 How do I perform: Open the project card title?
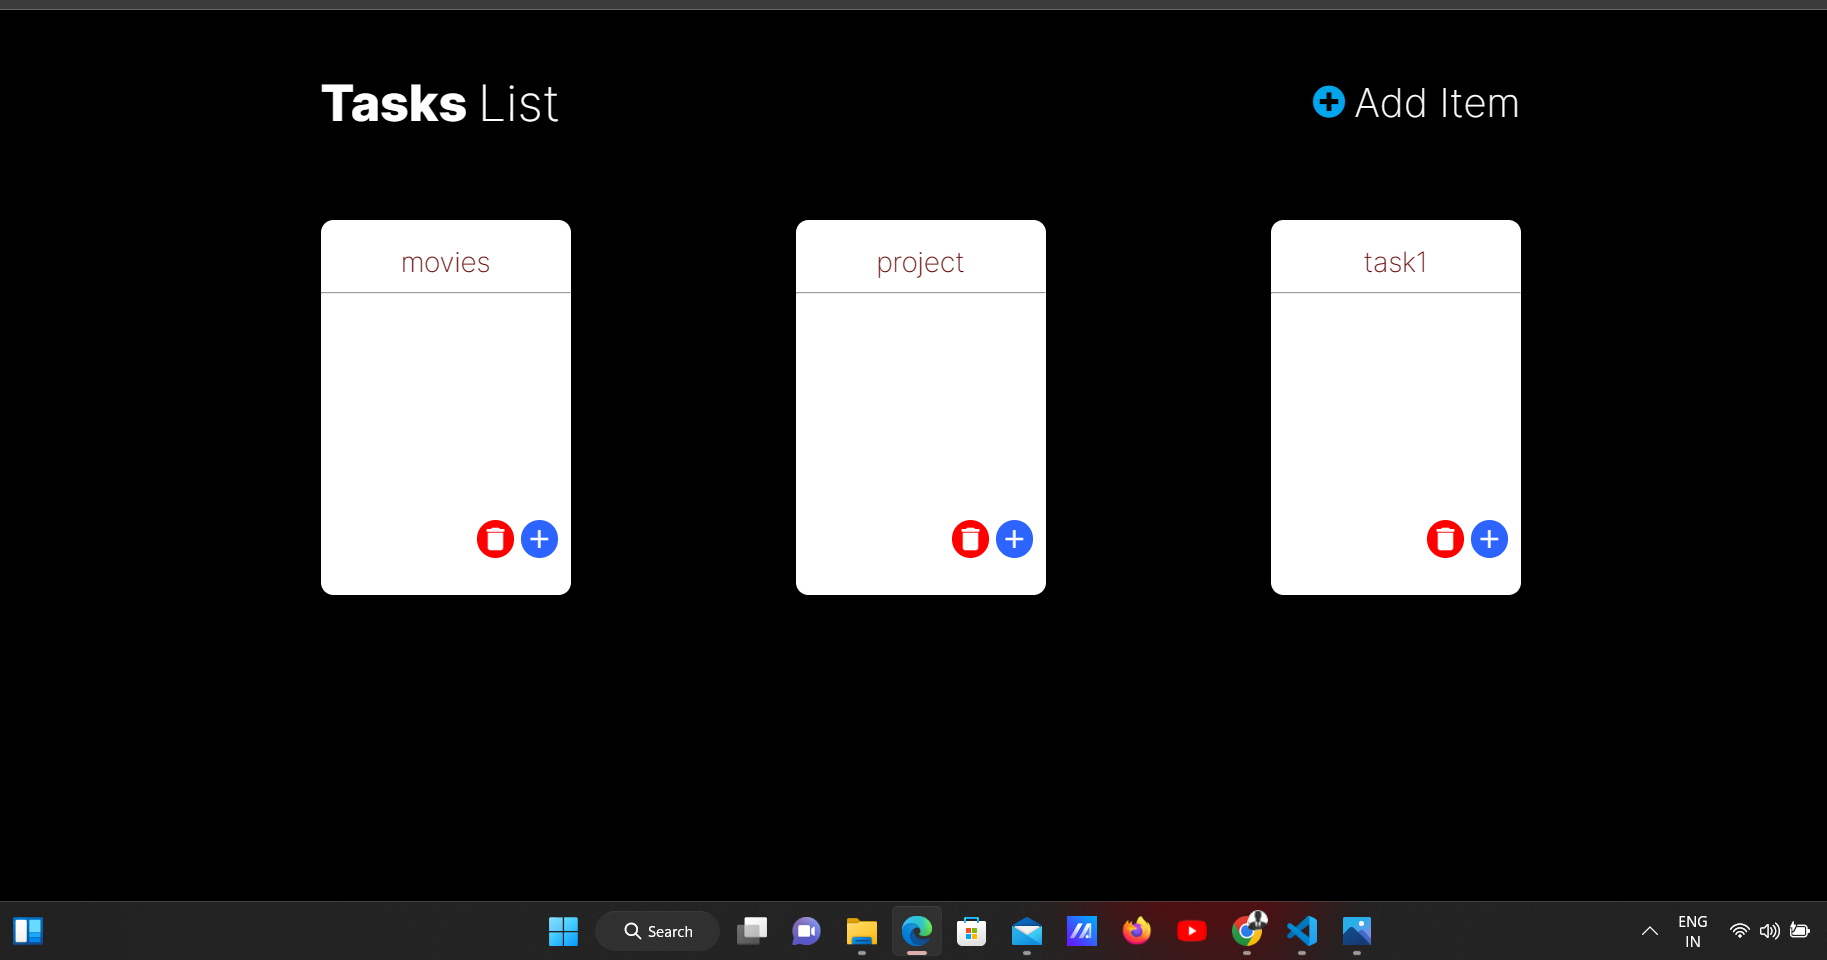(920, 263)
